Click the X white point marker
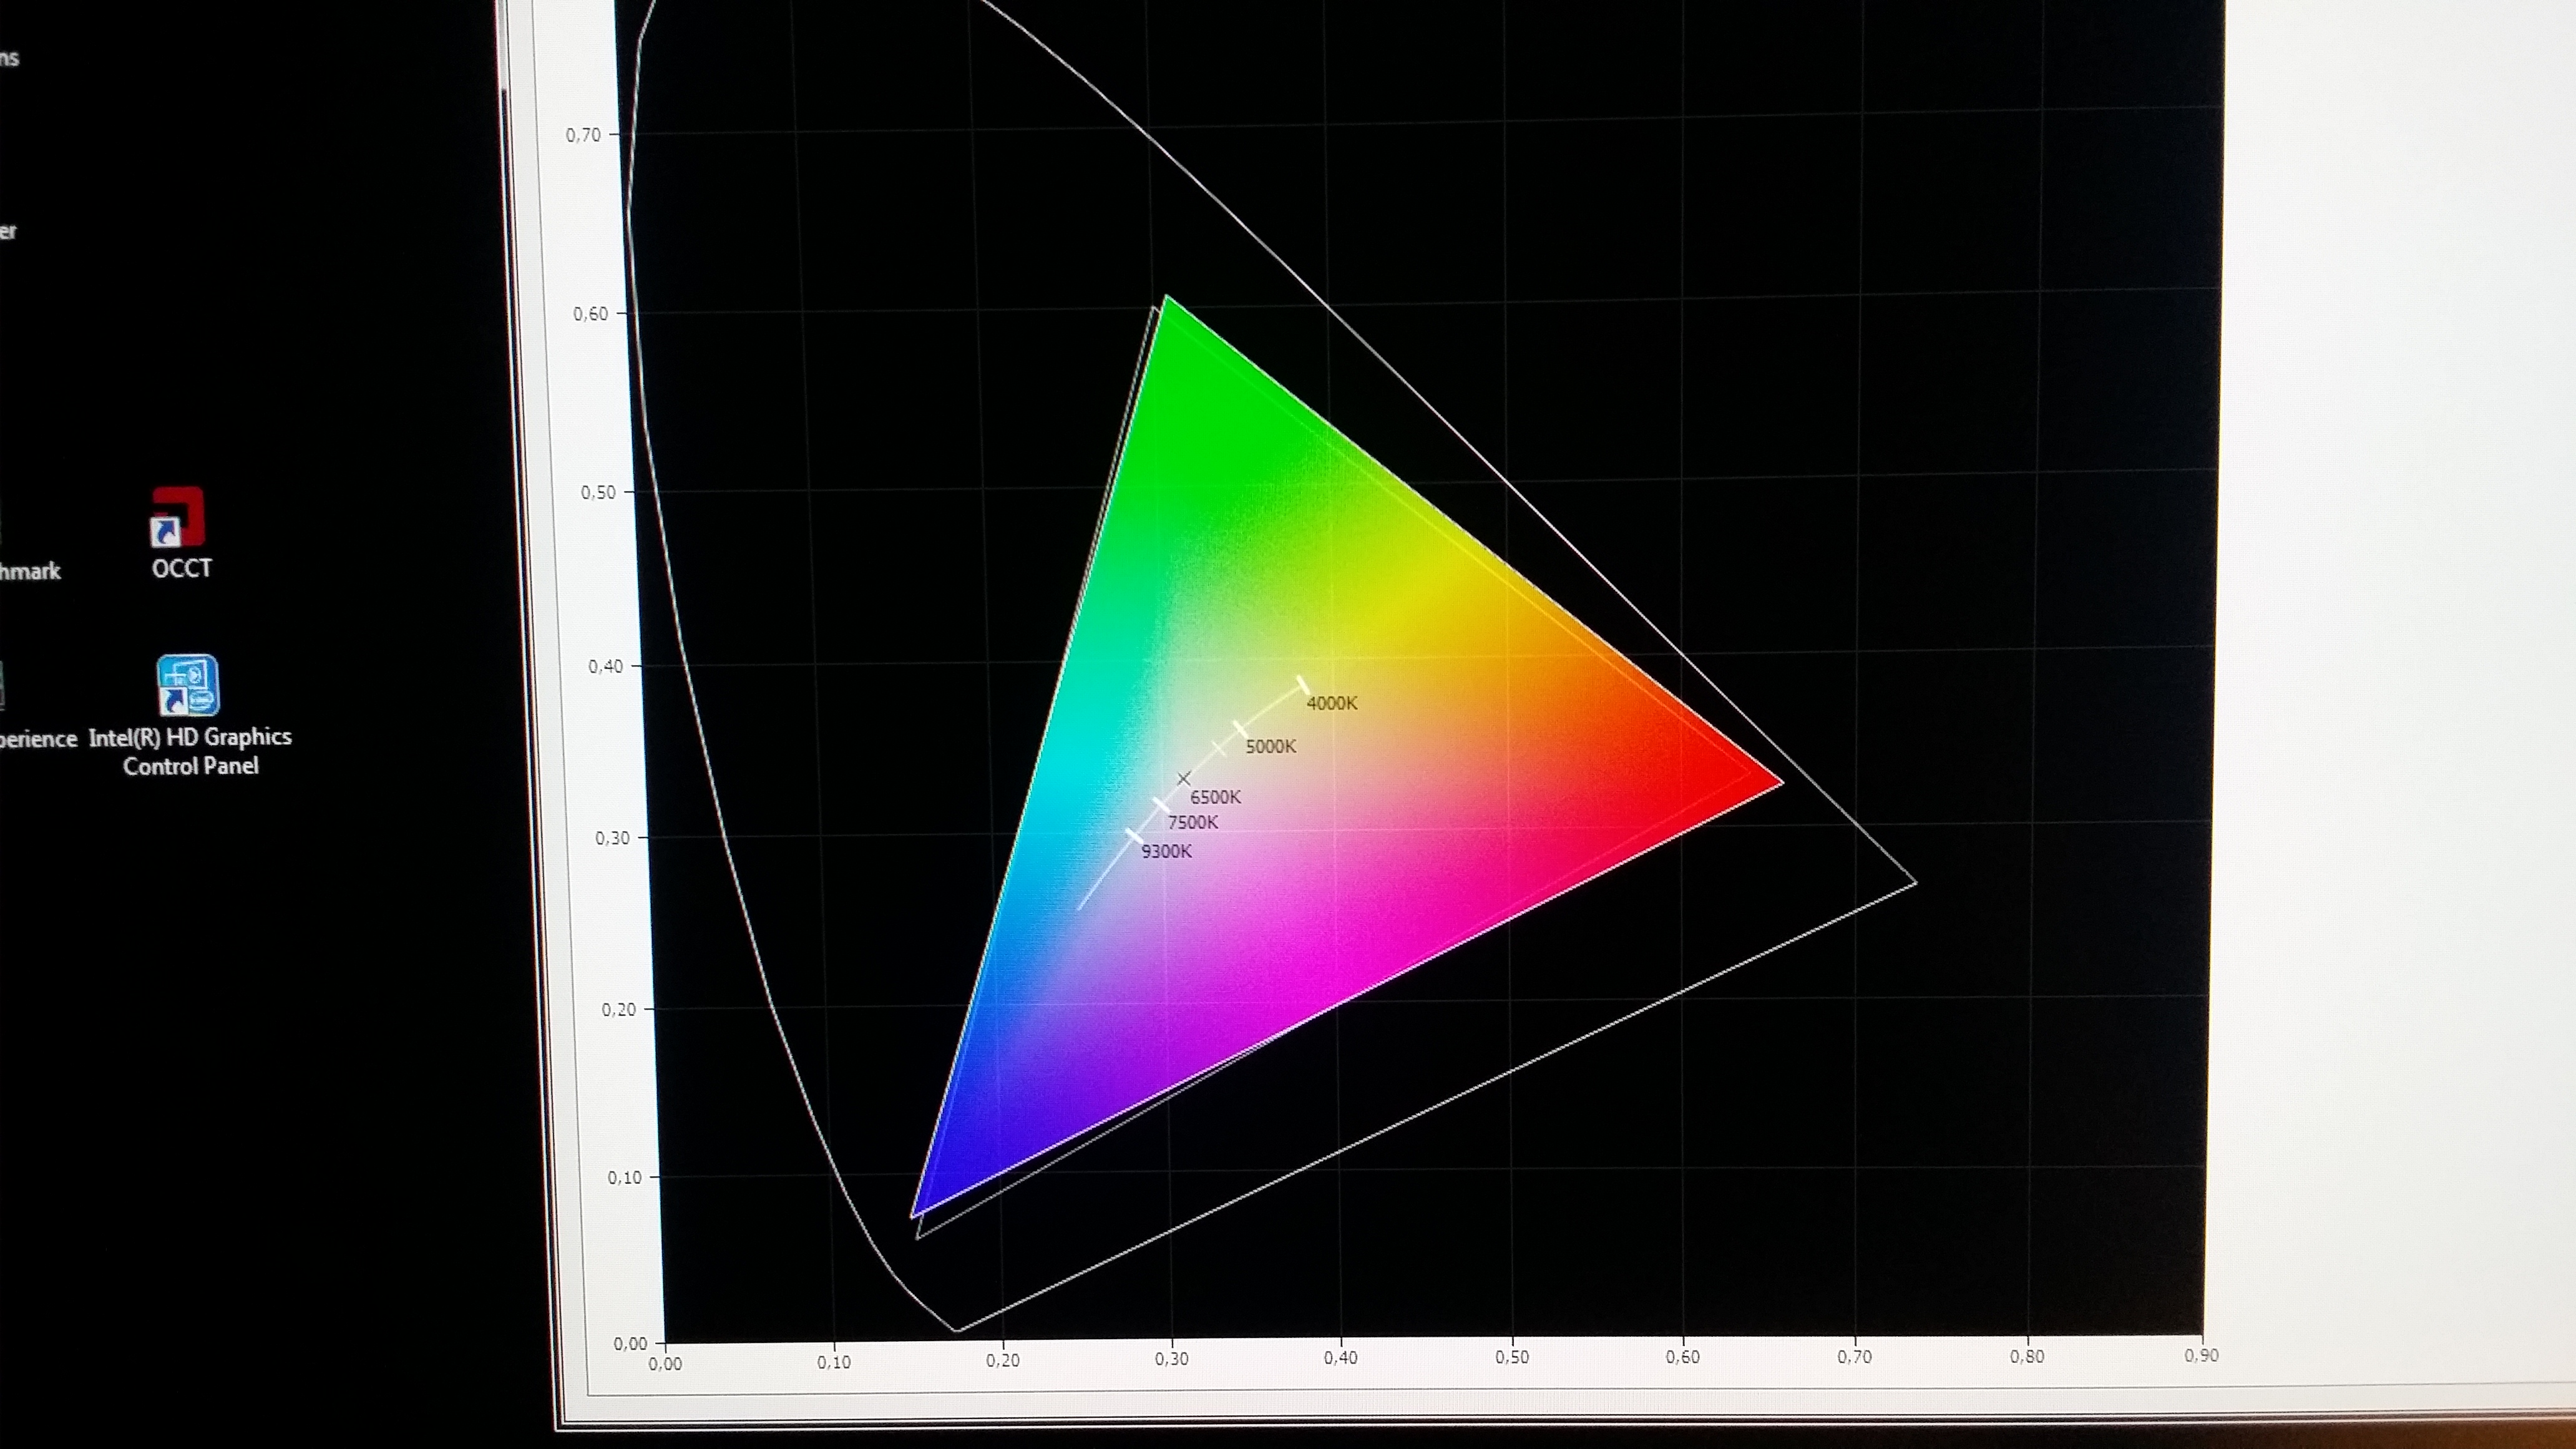Viewport: 2576px width, 1449px height. 1184,778
